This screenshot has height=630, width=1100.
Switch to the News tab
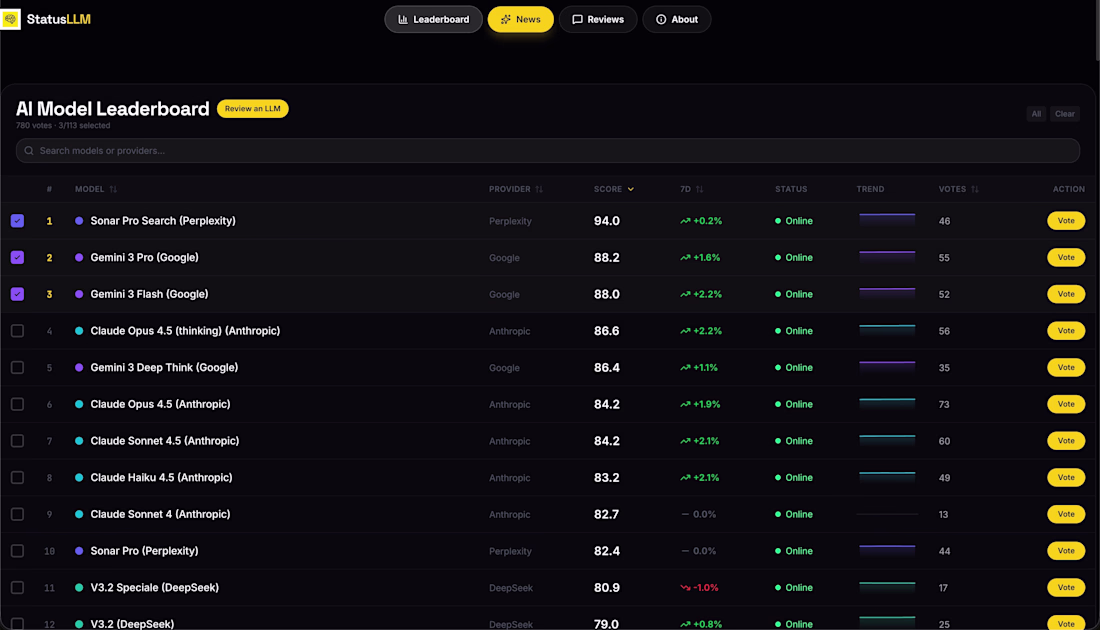(x=521, y=20)
